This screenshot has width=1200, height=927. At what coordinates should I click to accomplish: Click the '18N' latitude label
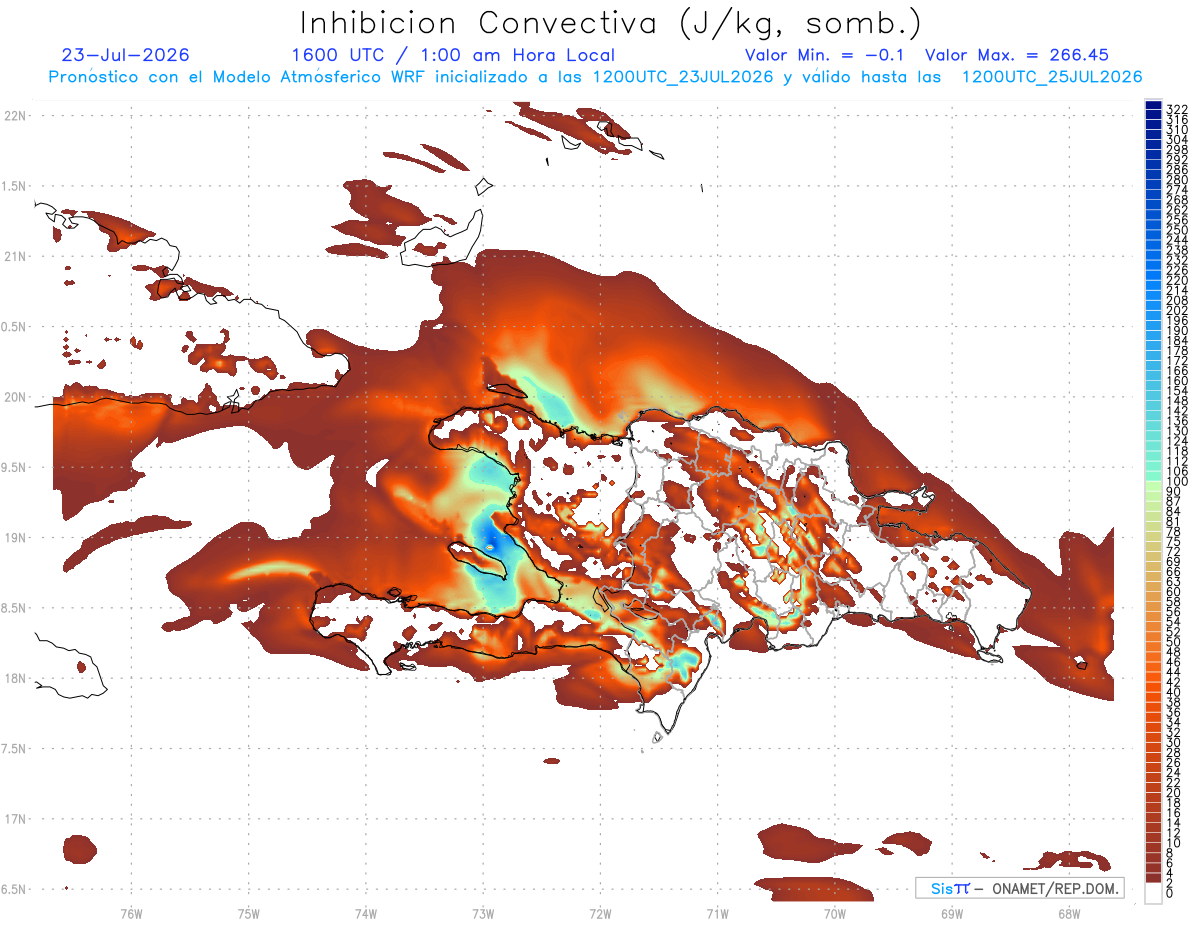(15, 678)
